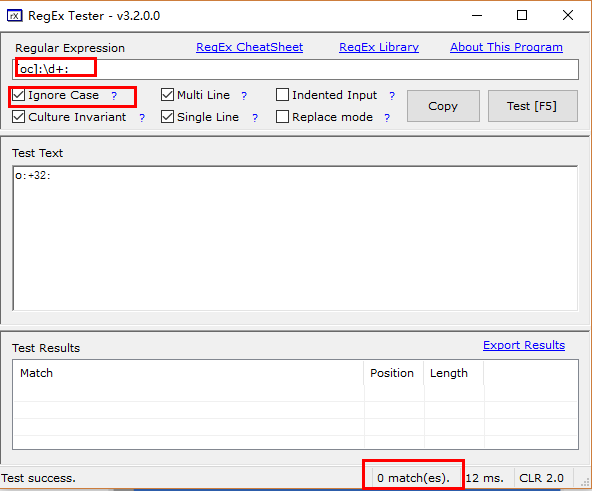Open help for Ignore Case option
This screenshot has width=592, height=491.
[114, 96]
